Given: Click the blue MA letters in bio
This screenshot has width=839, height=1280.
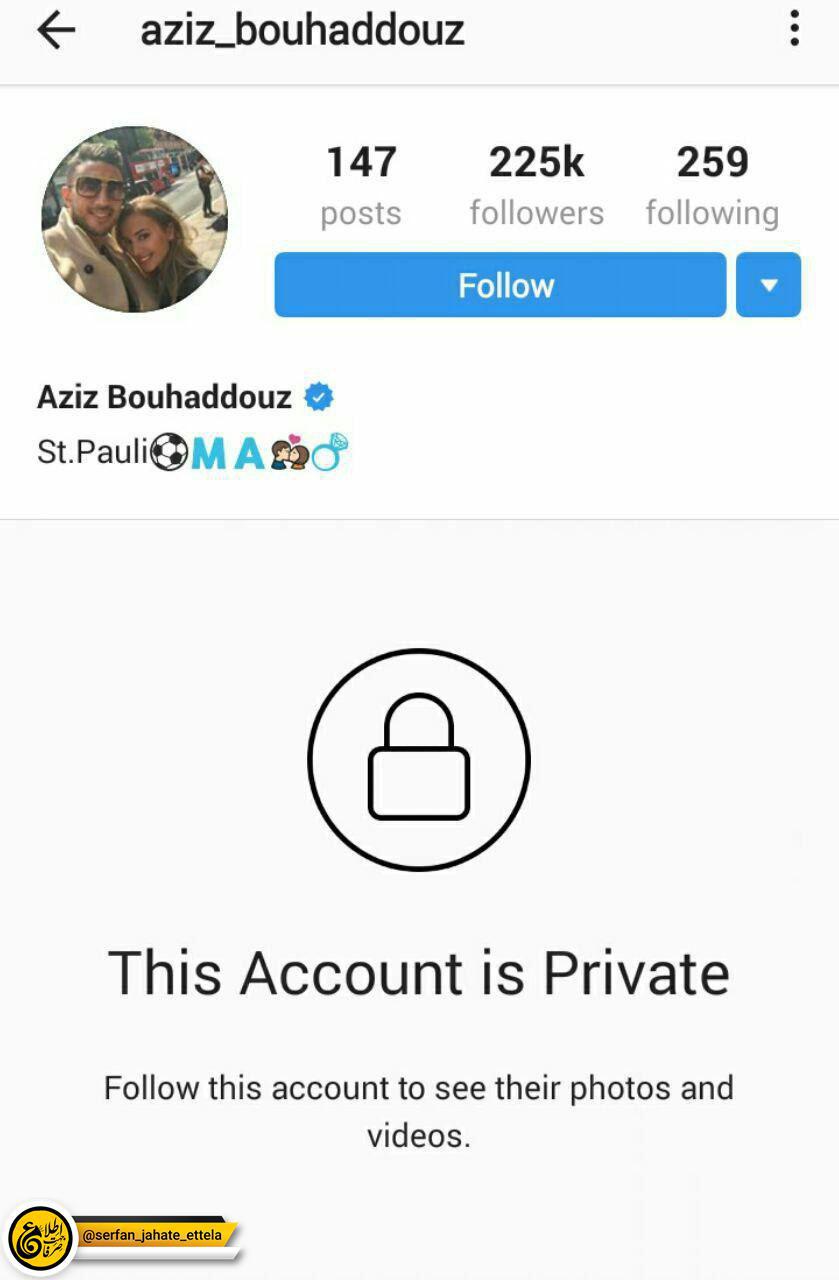Looking at the screenshot, I should point(228,454).
